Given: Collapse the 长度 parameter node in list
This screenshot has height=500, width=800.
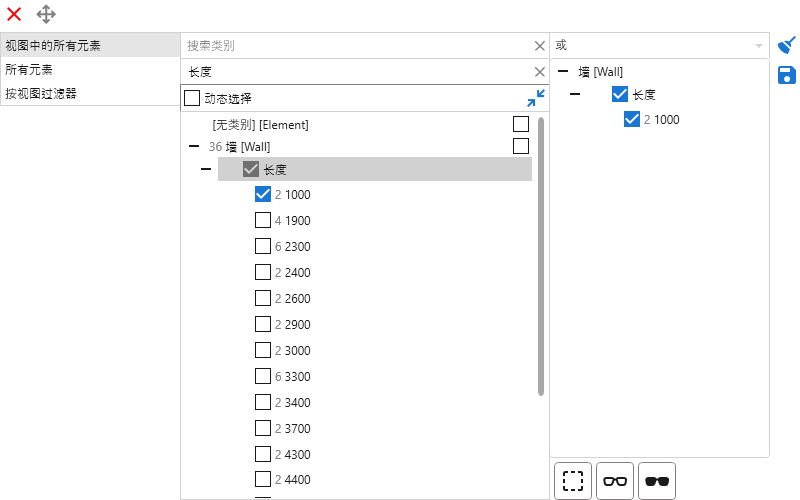Looking at the screenshot, I should 206,170.
